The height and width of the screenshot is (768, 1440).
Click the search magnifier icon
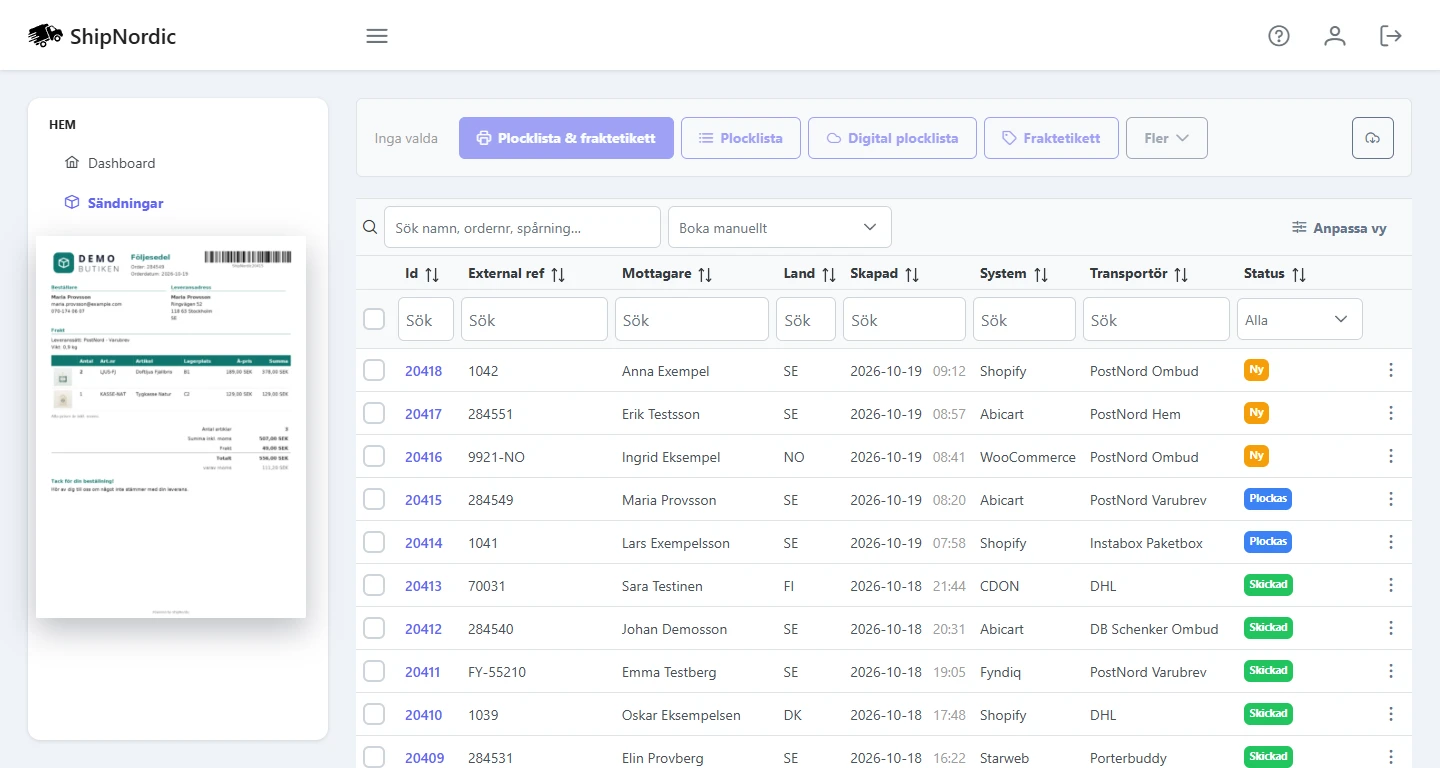[x=370, y=228]
